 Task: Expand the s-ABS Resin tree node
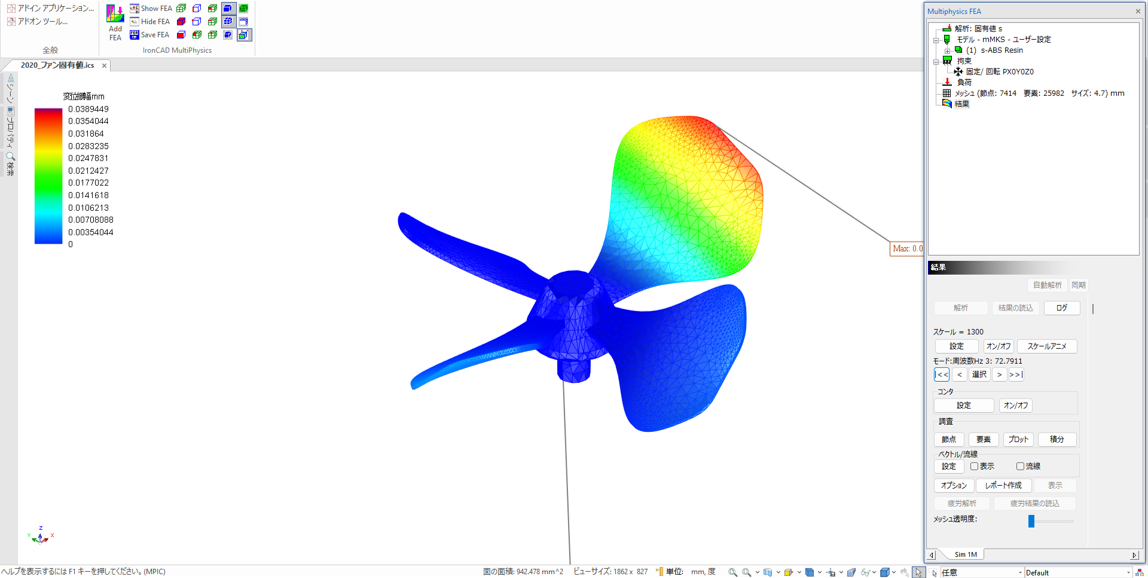947,50
